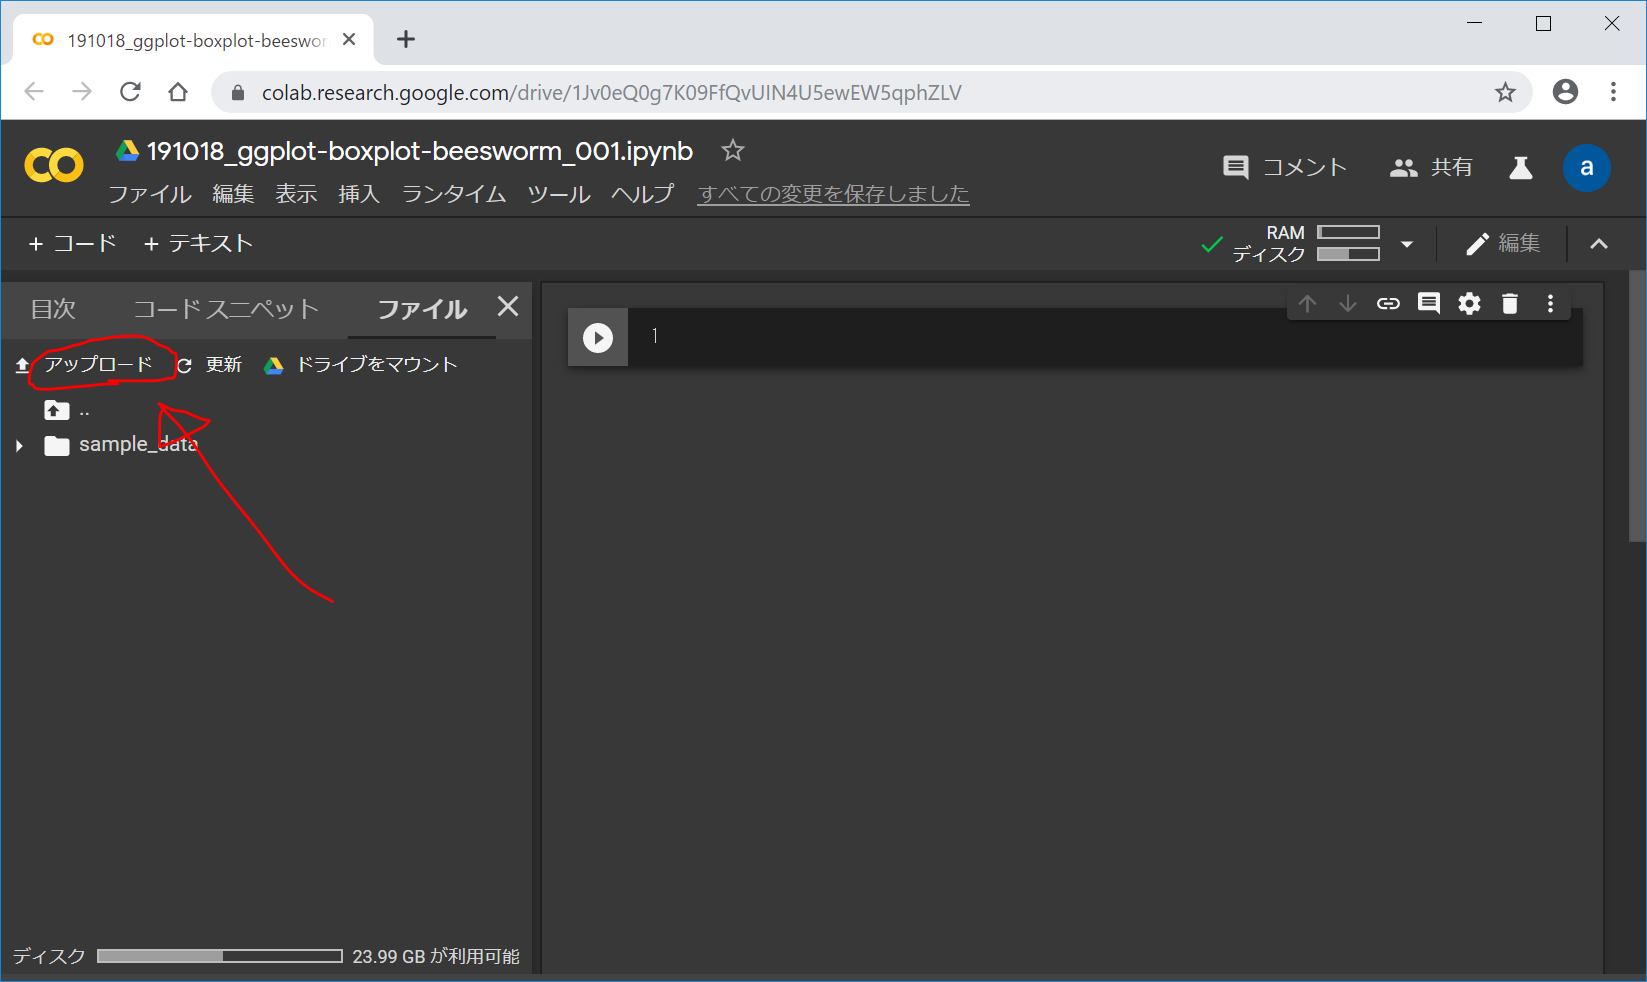
Task: Switch to the 目次 tab
Action: pyautogui.click(x=53, y=309)
